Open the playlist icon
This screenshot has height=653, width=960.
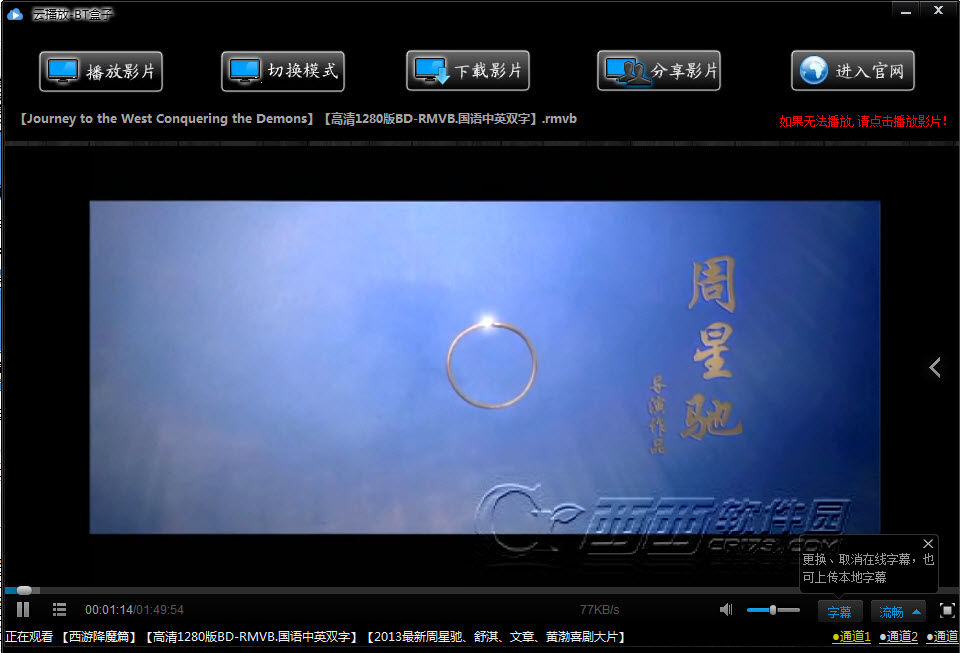click(59, 610)
